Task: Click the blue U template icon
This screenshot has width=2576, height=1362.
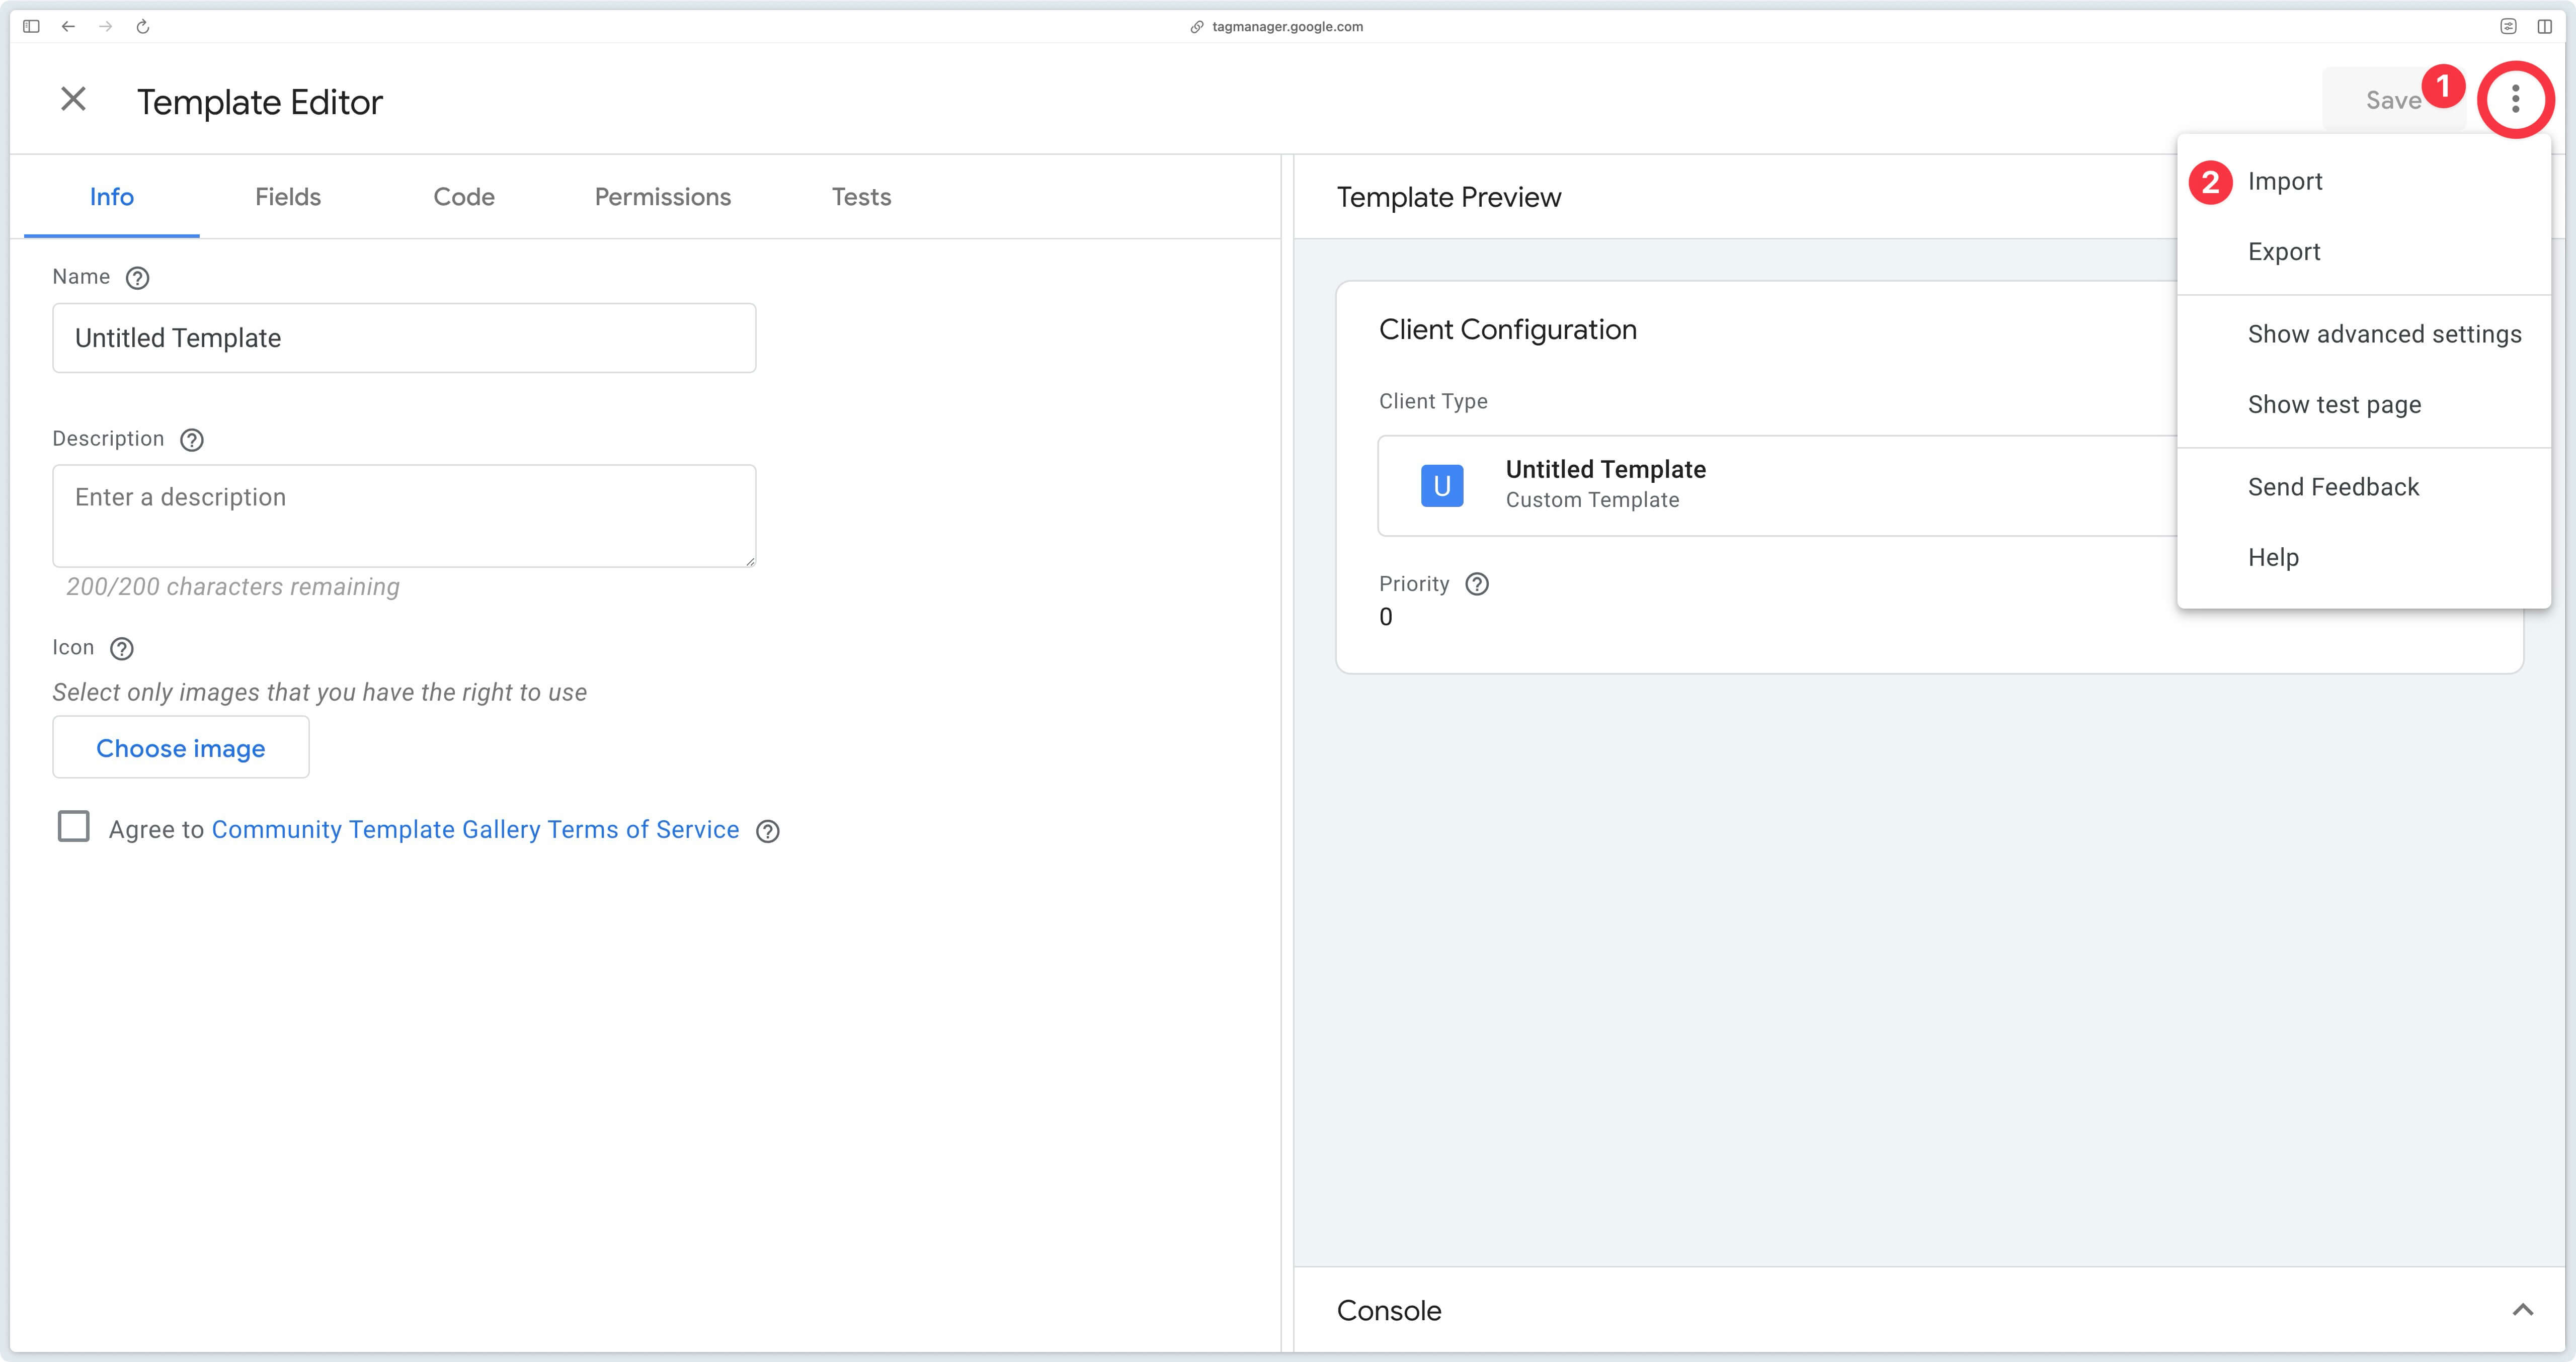Action: 1442,486
